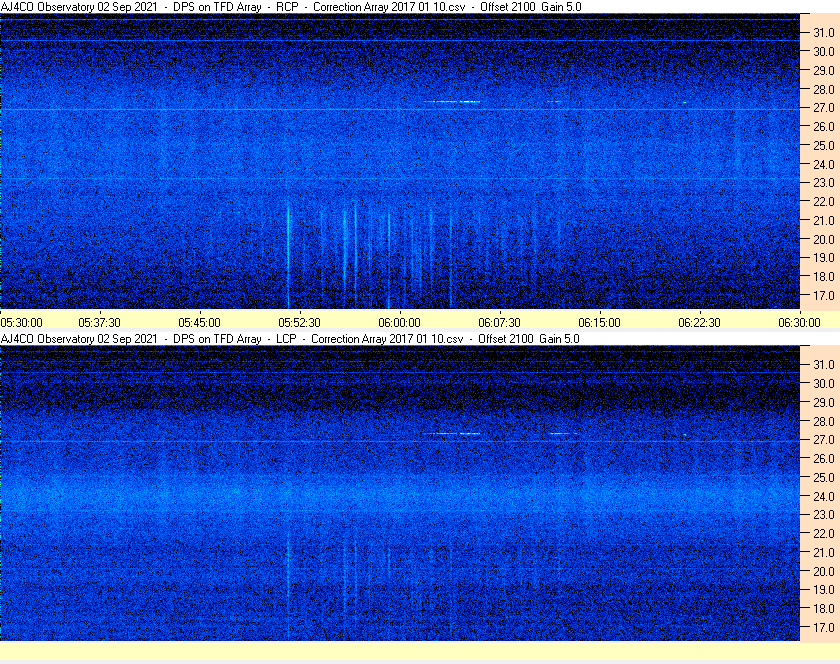Select the 29.0 frequency label on RCP panel
This screenshot has height=664, width=840.
(824, 70)
